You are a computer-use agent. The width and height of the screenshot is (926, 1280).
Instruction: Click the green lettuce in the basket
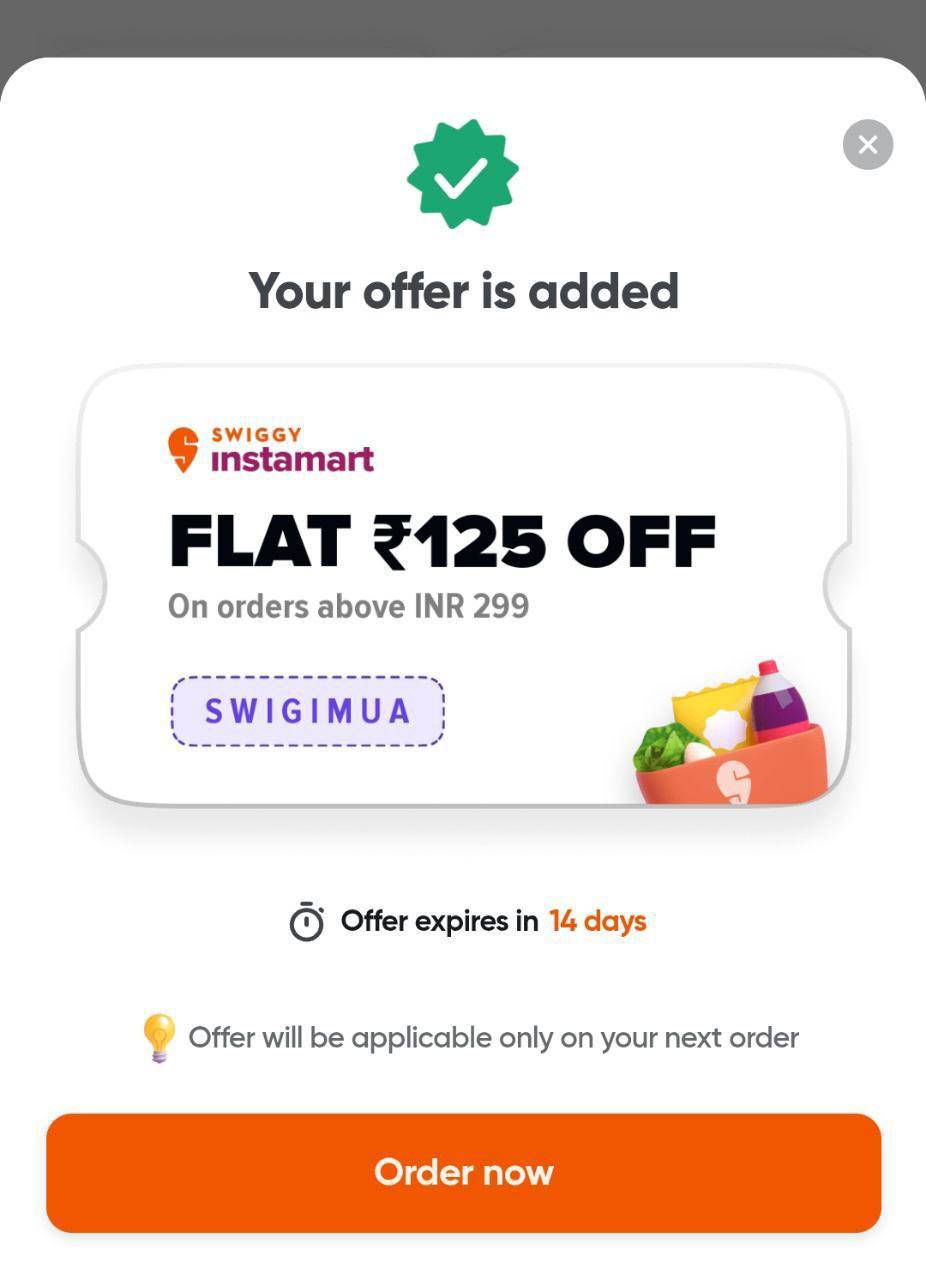(662, 743)
